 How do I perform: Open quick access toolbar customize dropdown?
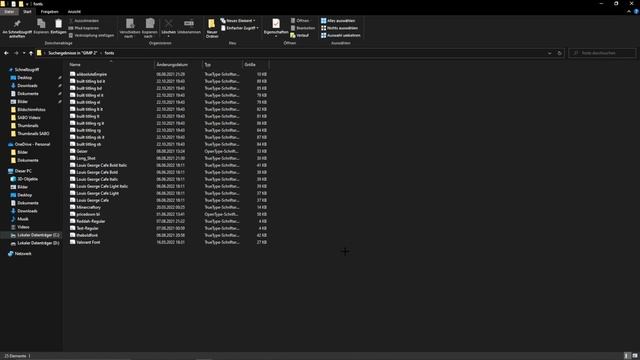tap(27, 4)
